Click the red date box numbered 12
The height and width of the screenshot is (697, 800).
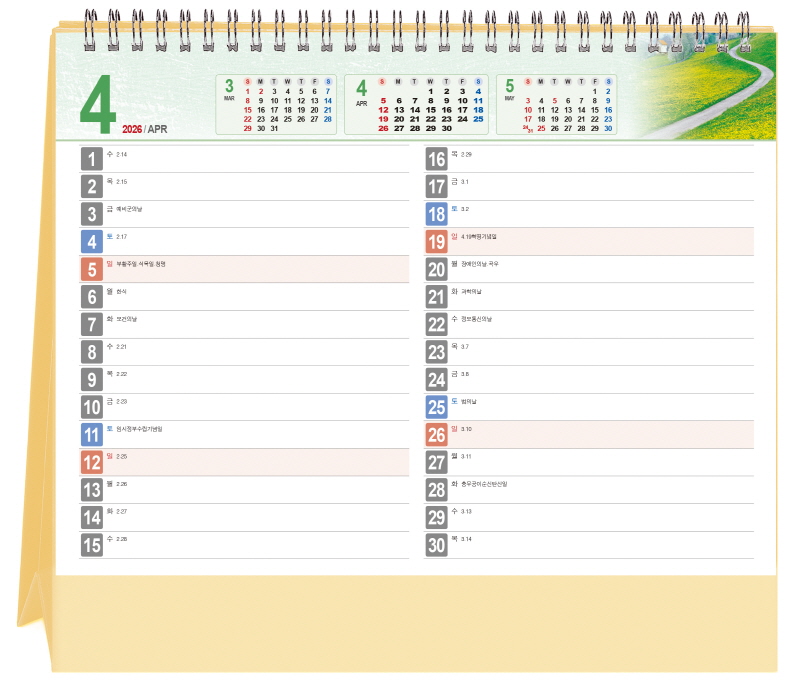pyautogui.click(x=92, y=461)
